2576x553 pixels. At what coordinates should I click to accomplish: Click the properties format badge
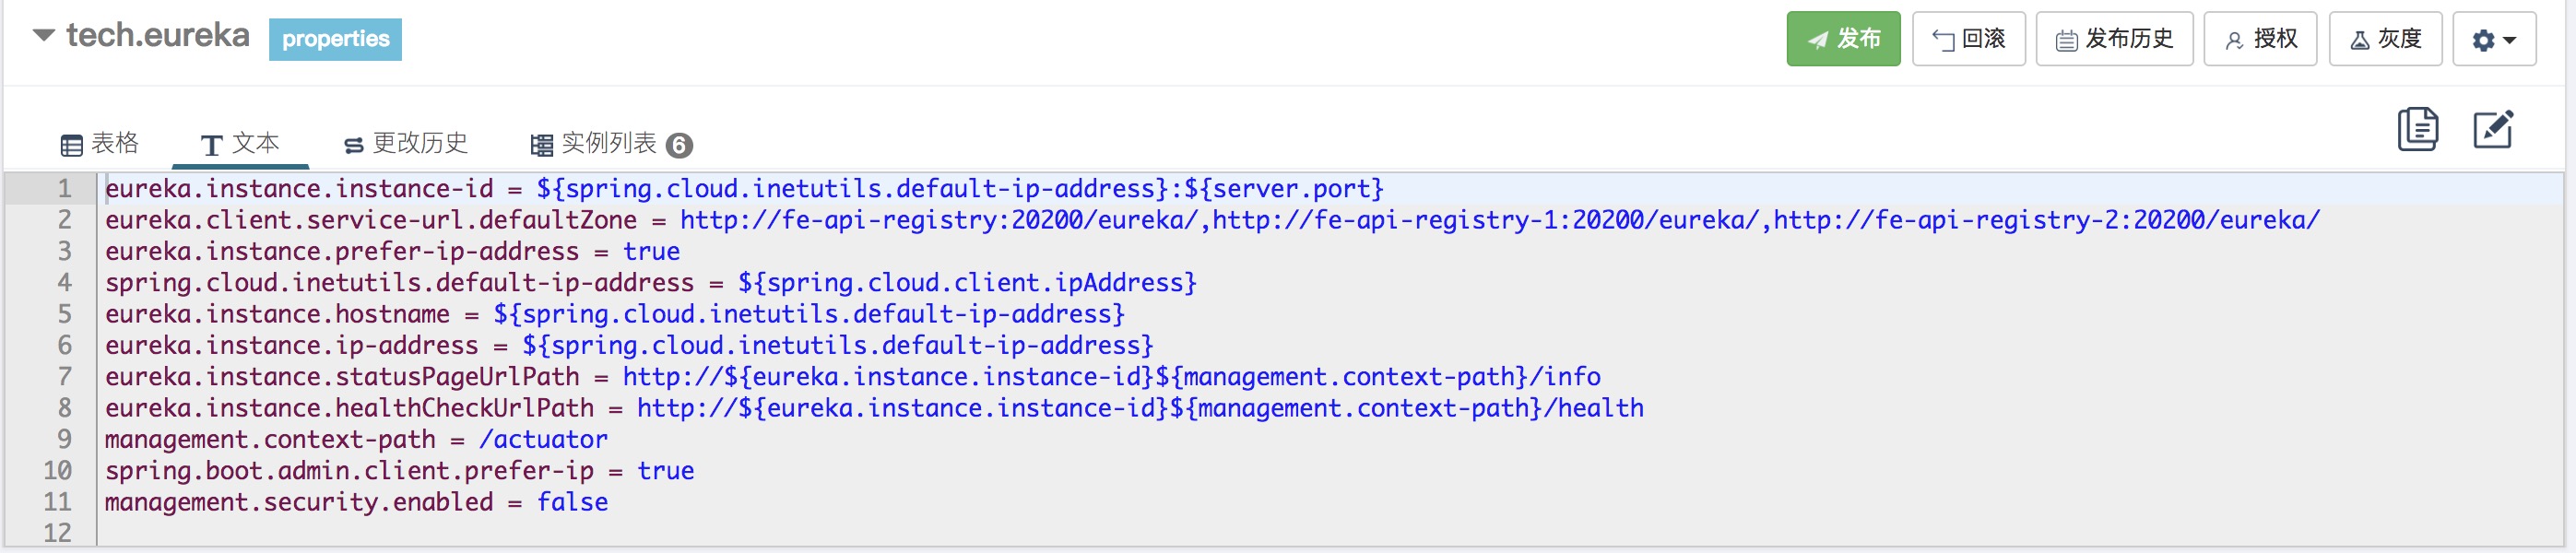335,39
